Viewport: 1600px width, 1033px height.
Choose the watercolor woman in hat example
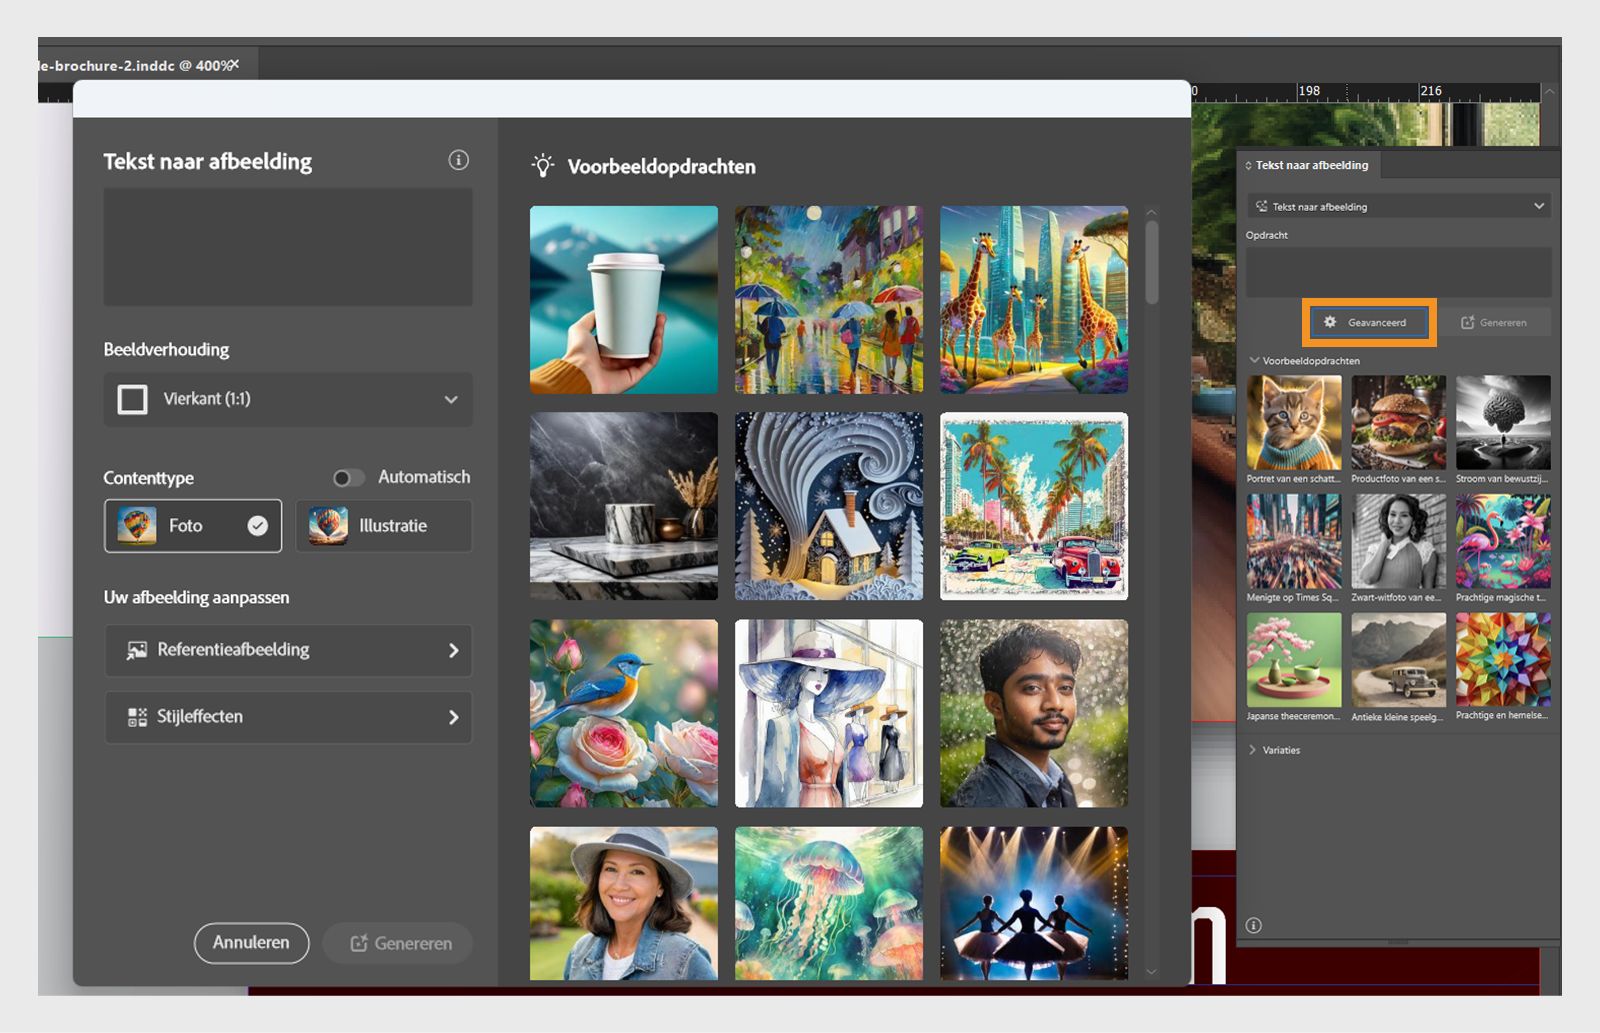(x=829, y=713)
